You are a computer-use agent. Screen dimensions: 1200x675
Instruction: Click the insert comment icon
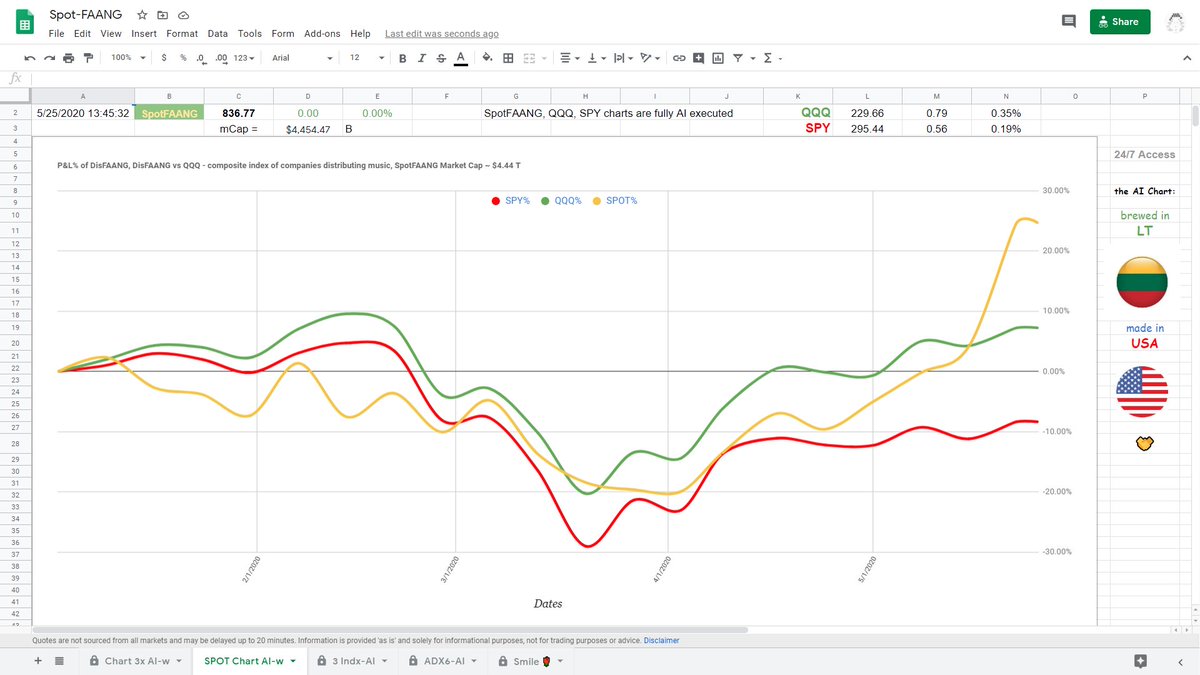[x=698, y=58]
